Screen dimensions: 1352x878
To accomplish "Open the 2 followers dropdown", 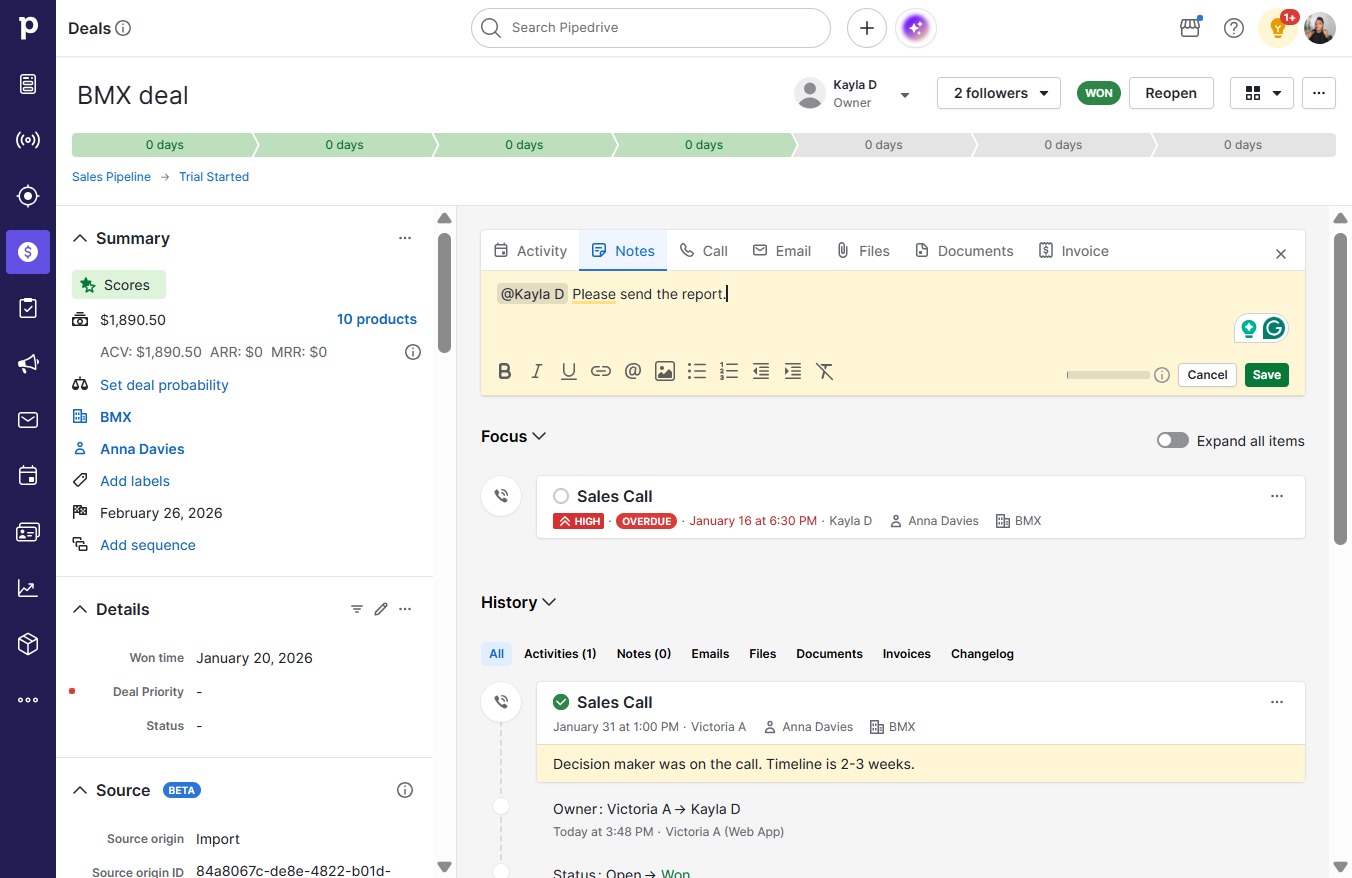I will (999, 93).
